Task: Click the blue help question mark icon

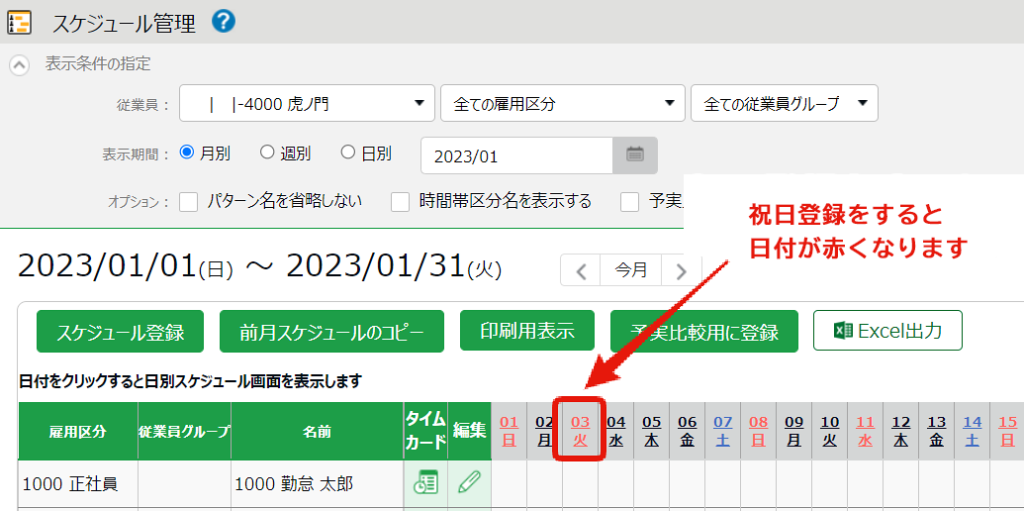Action: [224, 21]
